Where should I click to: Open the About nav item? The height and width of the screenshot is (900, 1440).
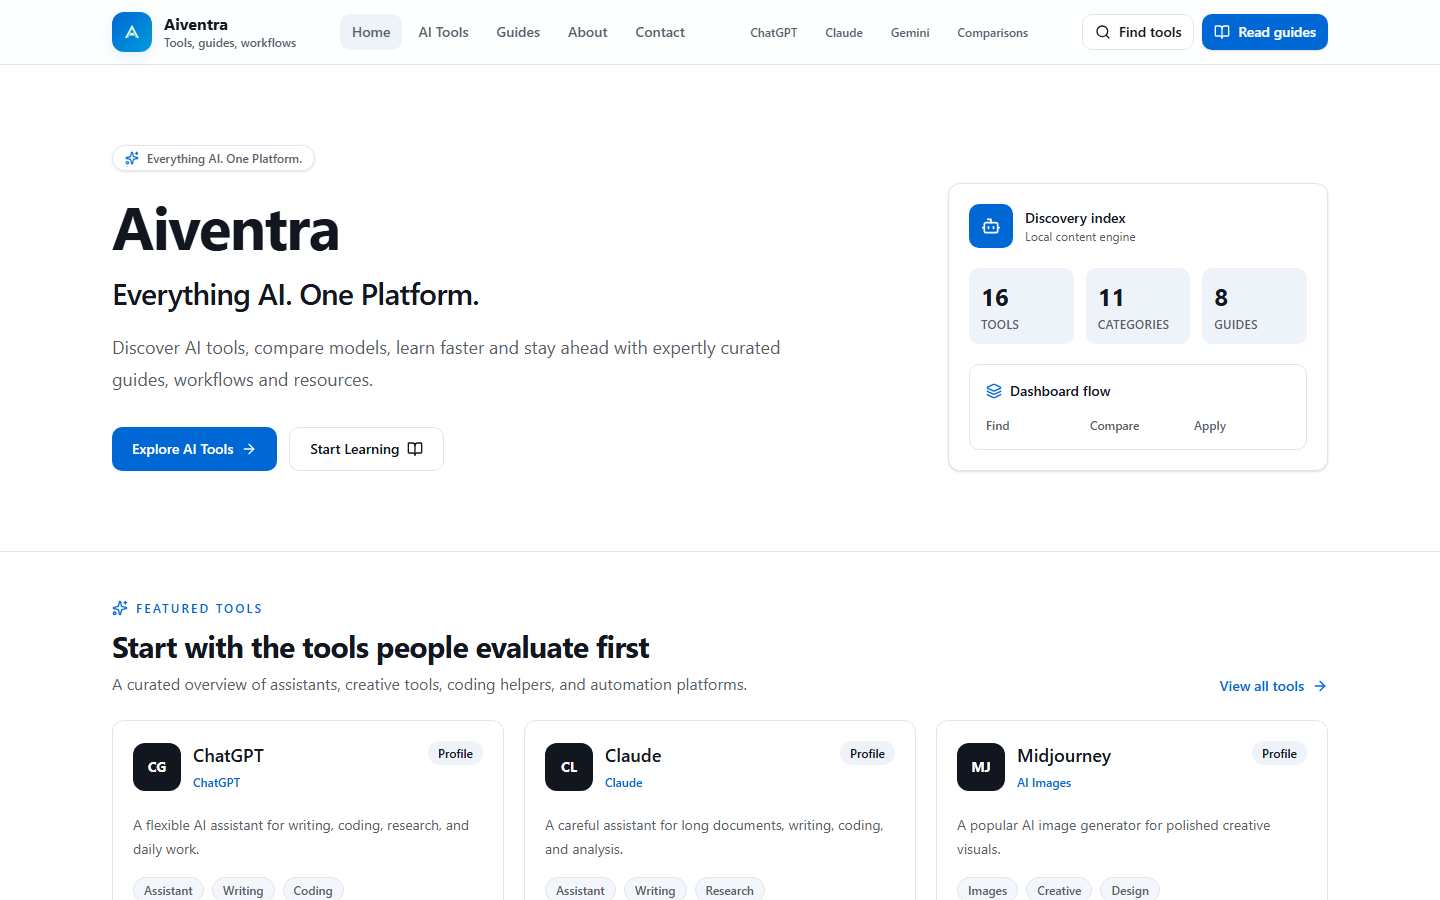(588, 32)
